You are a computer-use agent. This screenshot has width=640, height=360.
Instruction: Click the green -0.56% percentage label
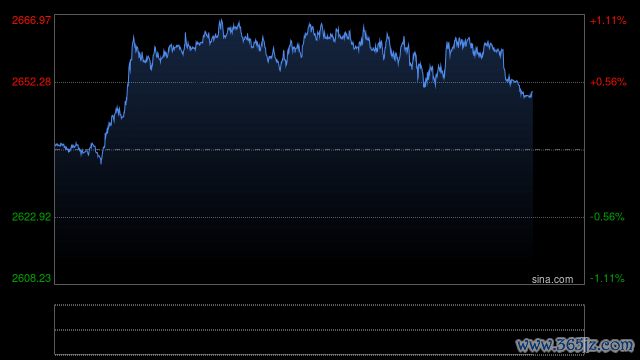pyautogui.click(x=607, y=217)
